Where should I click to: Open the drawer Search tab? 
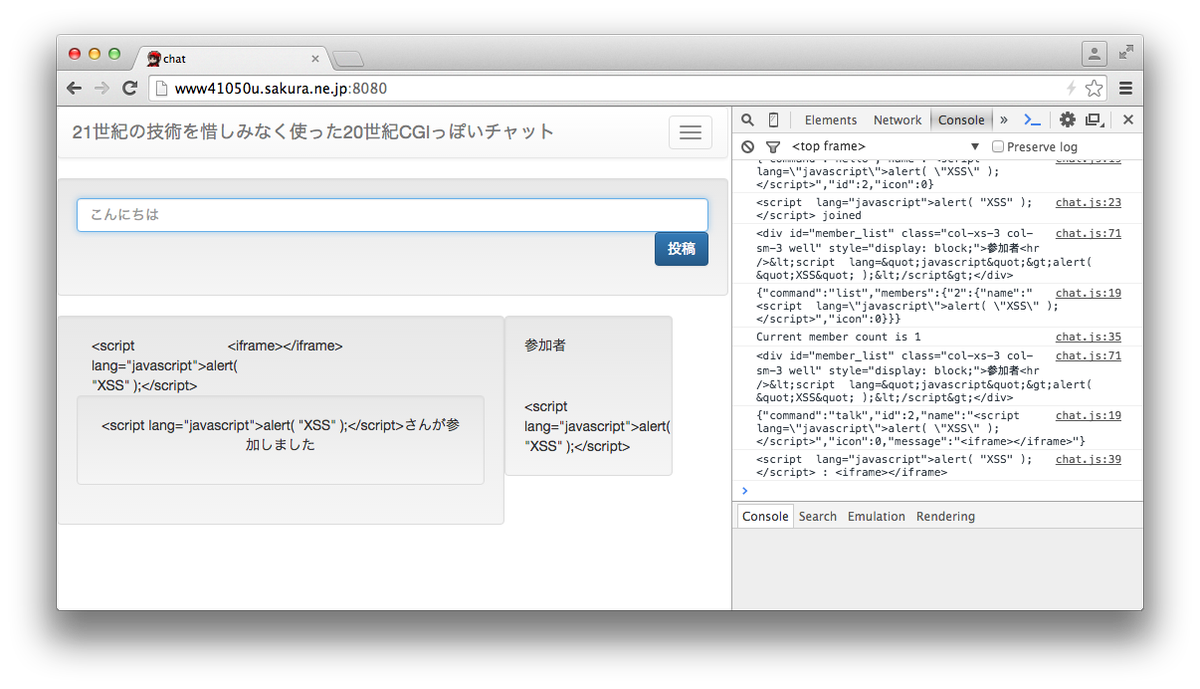(817, 517)
